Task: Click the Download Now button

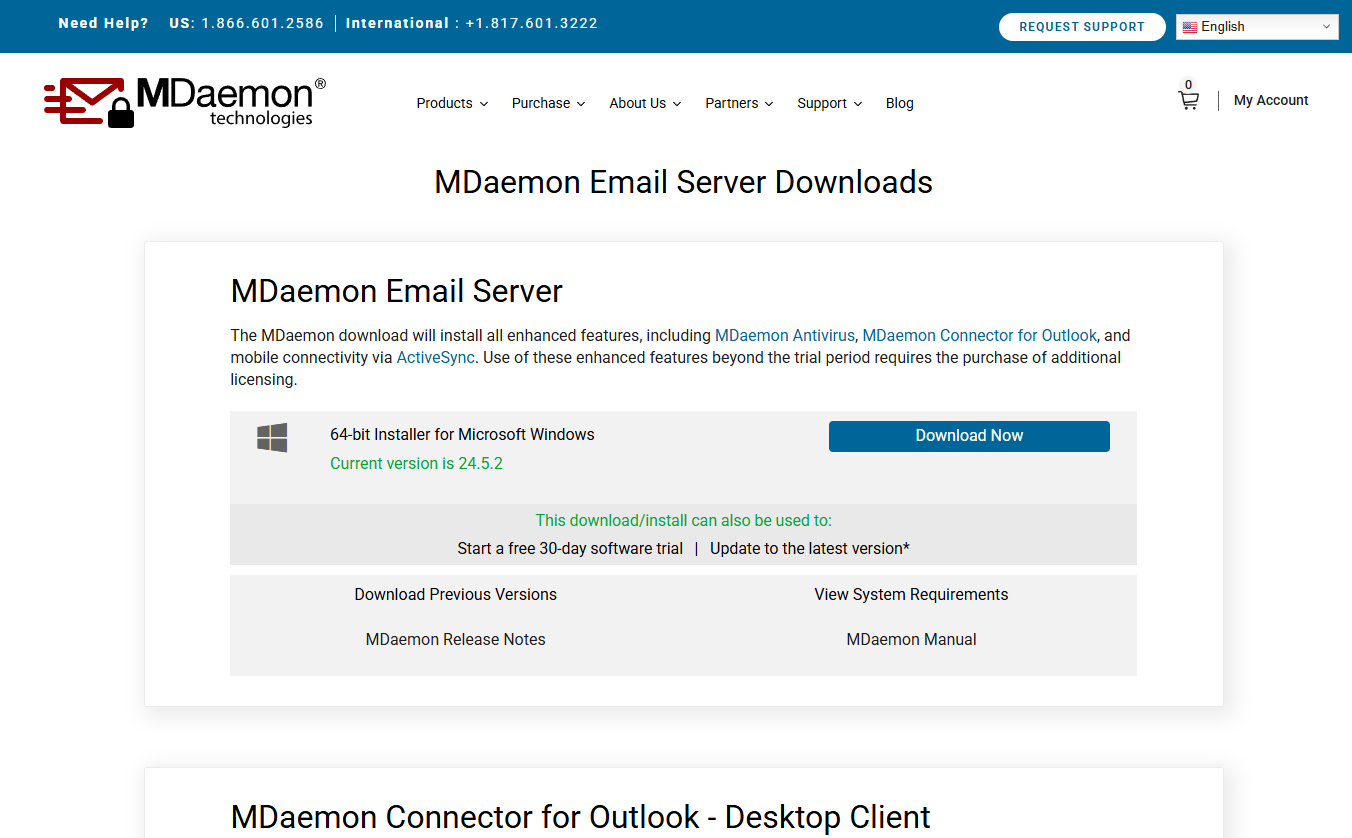Action: [968, 436]
